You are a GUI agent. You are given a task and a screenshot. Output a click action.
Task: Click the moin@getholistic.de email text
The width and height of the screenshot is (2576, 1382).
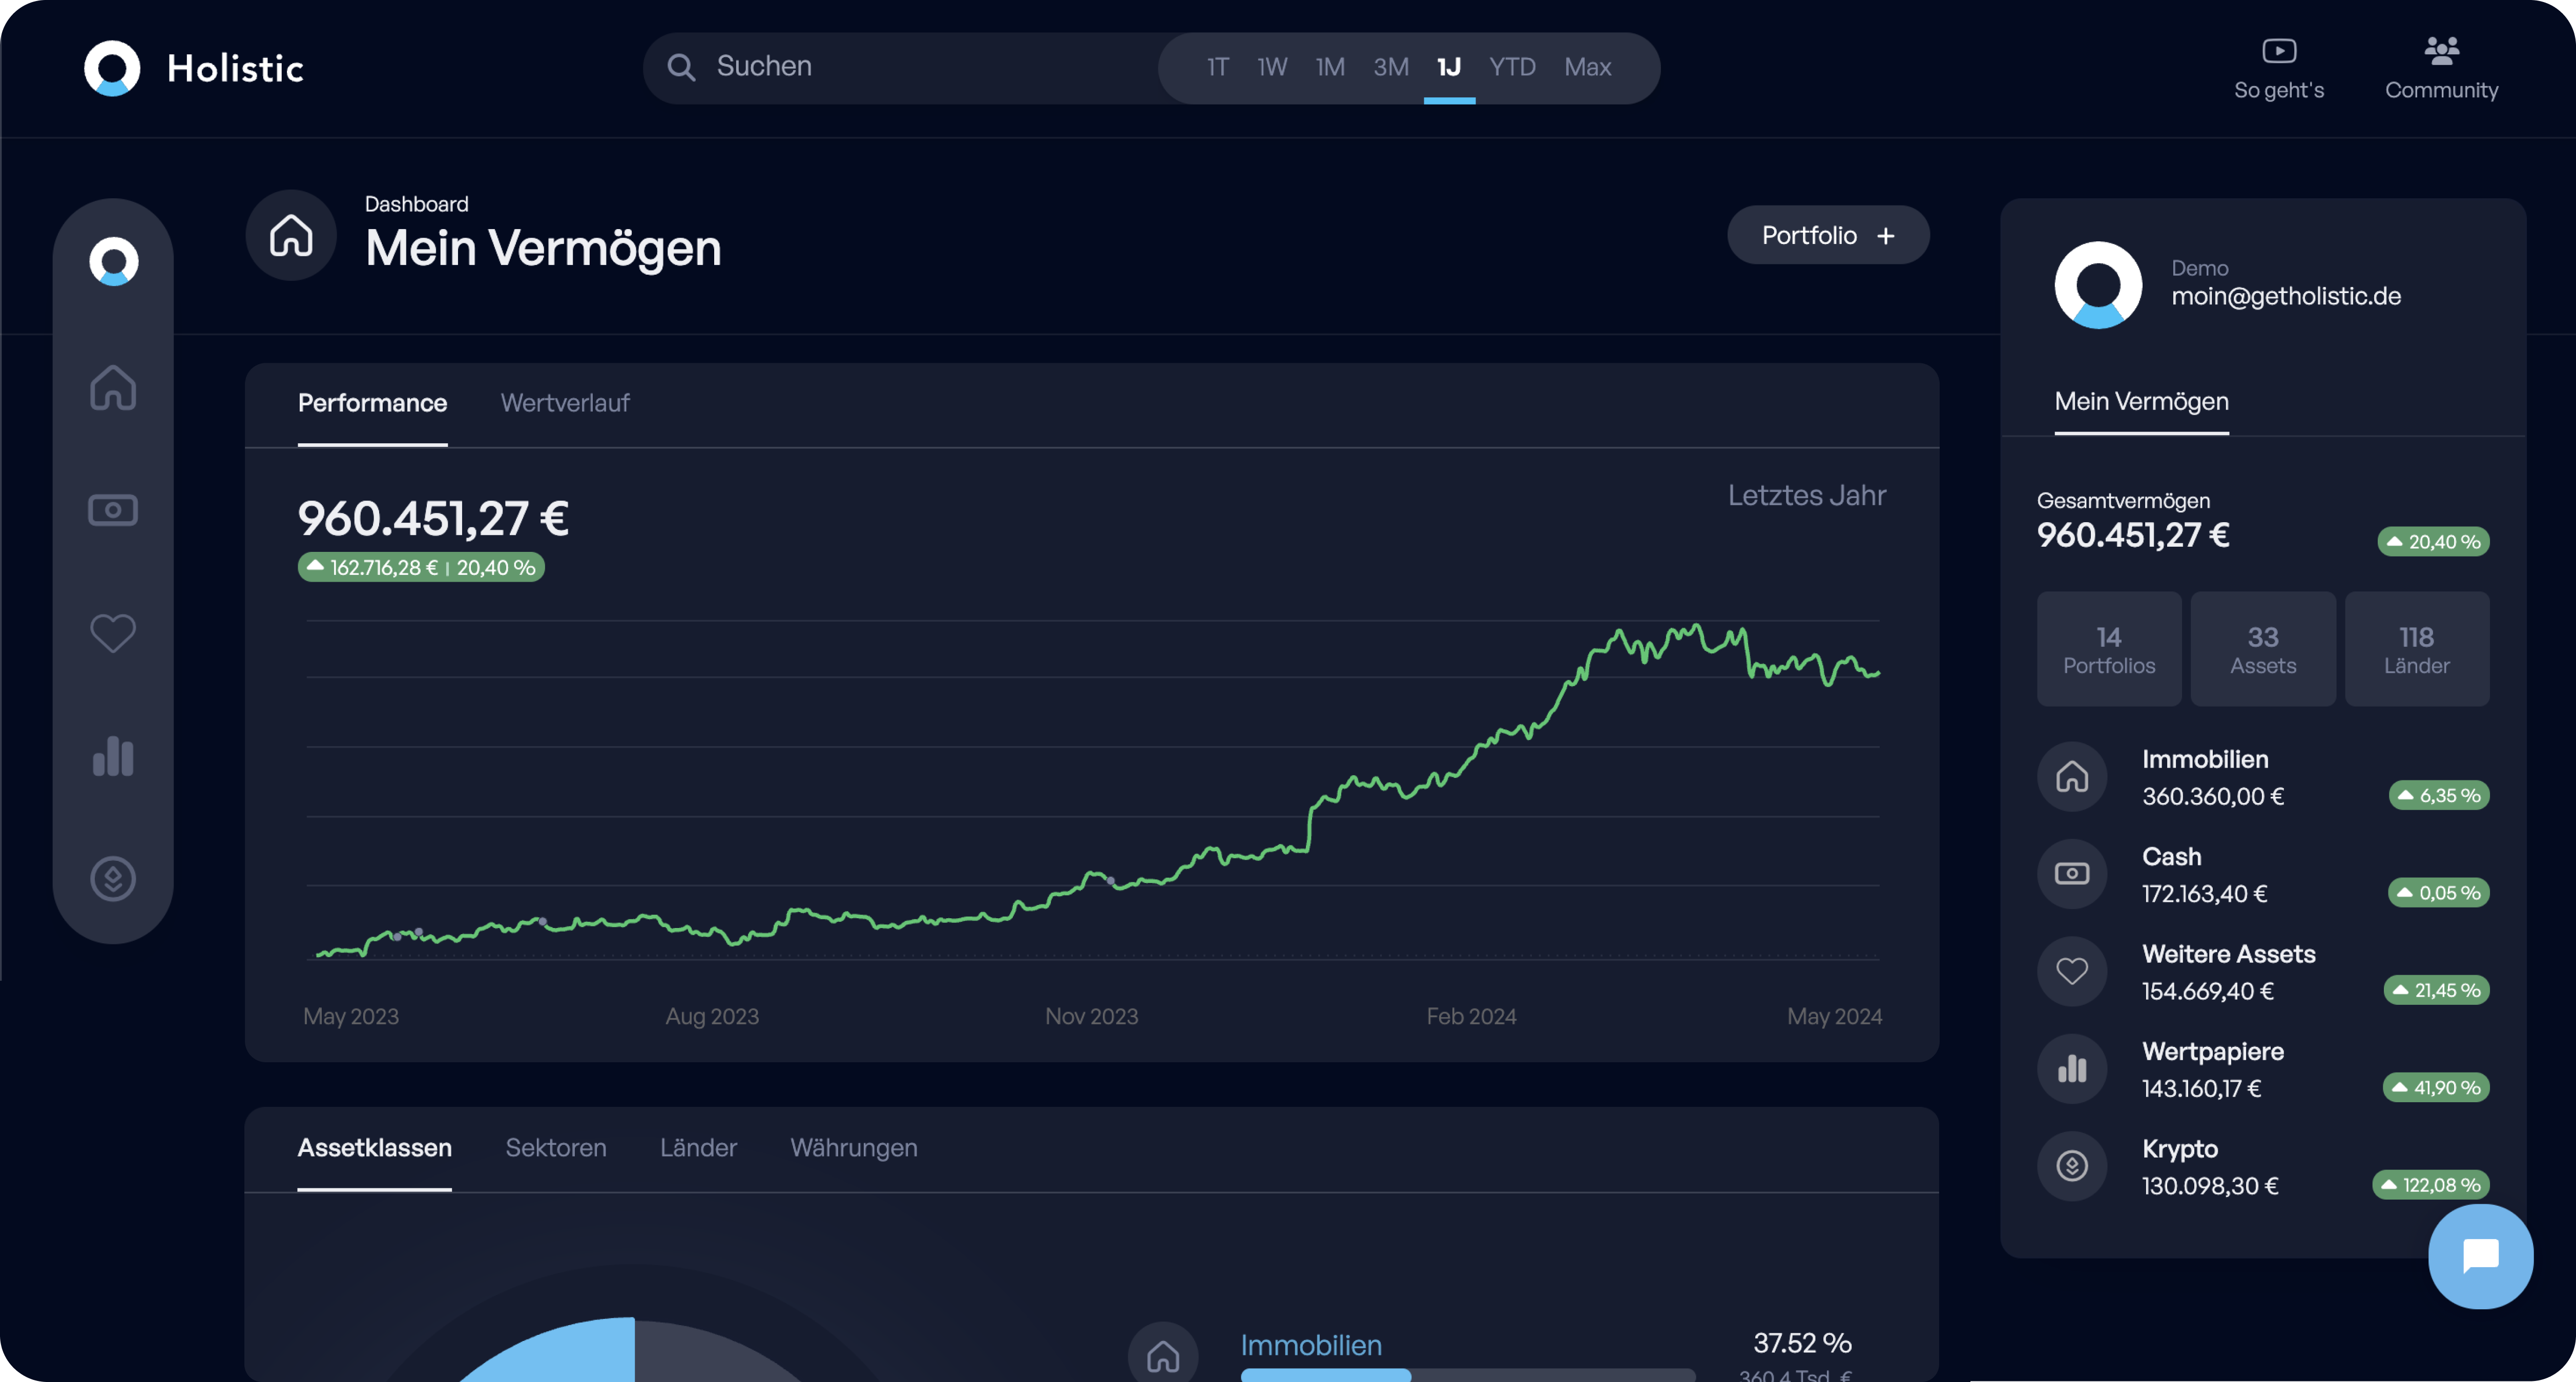(2286, 296)
